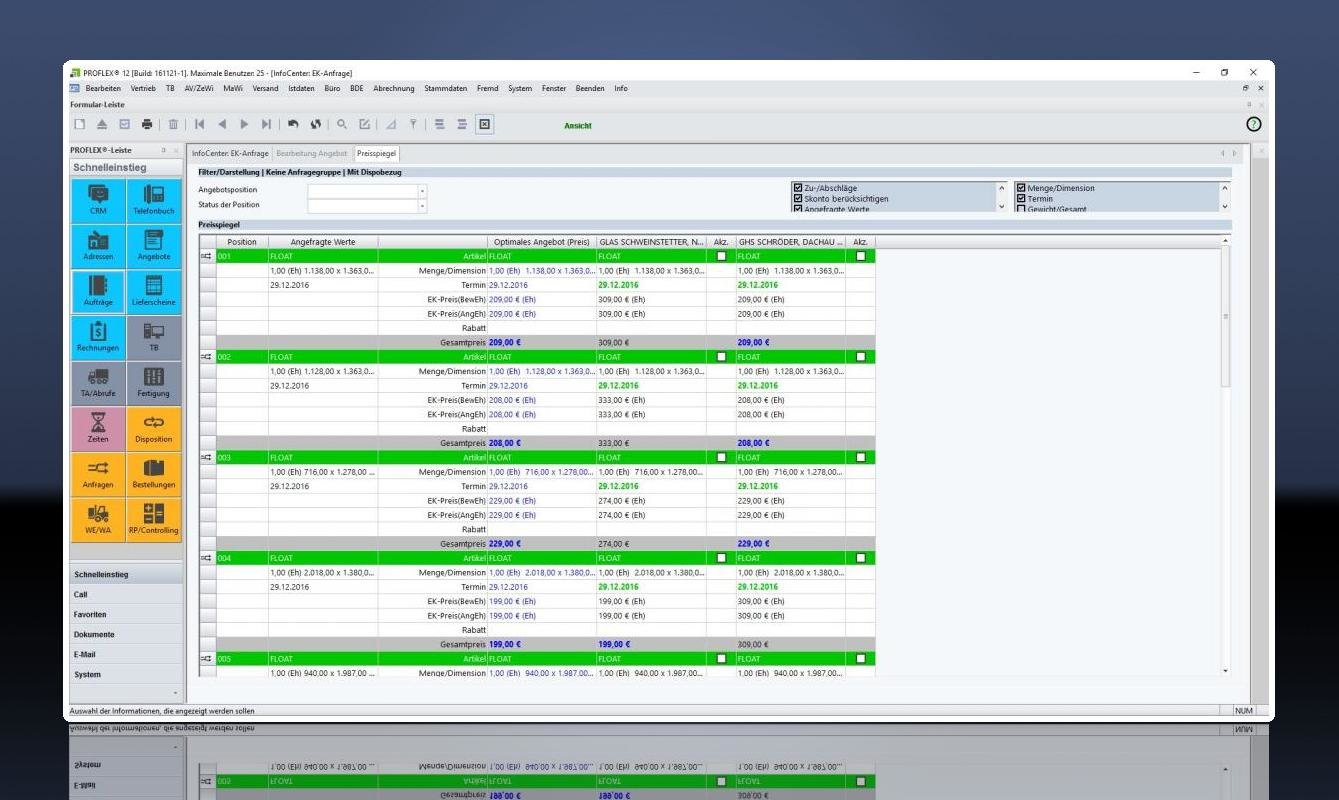The image size is (1339, 800).
Task: Open the Angebote tile
Action: 154,246
